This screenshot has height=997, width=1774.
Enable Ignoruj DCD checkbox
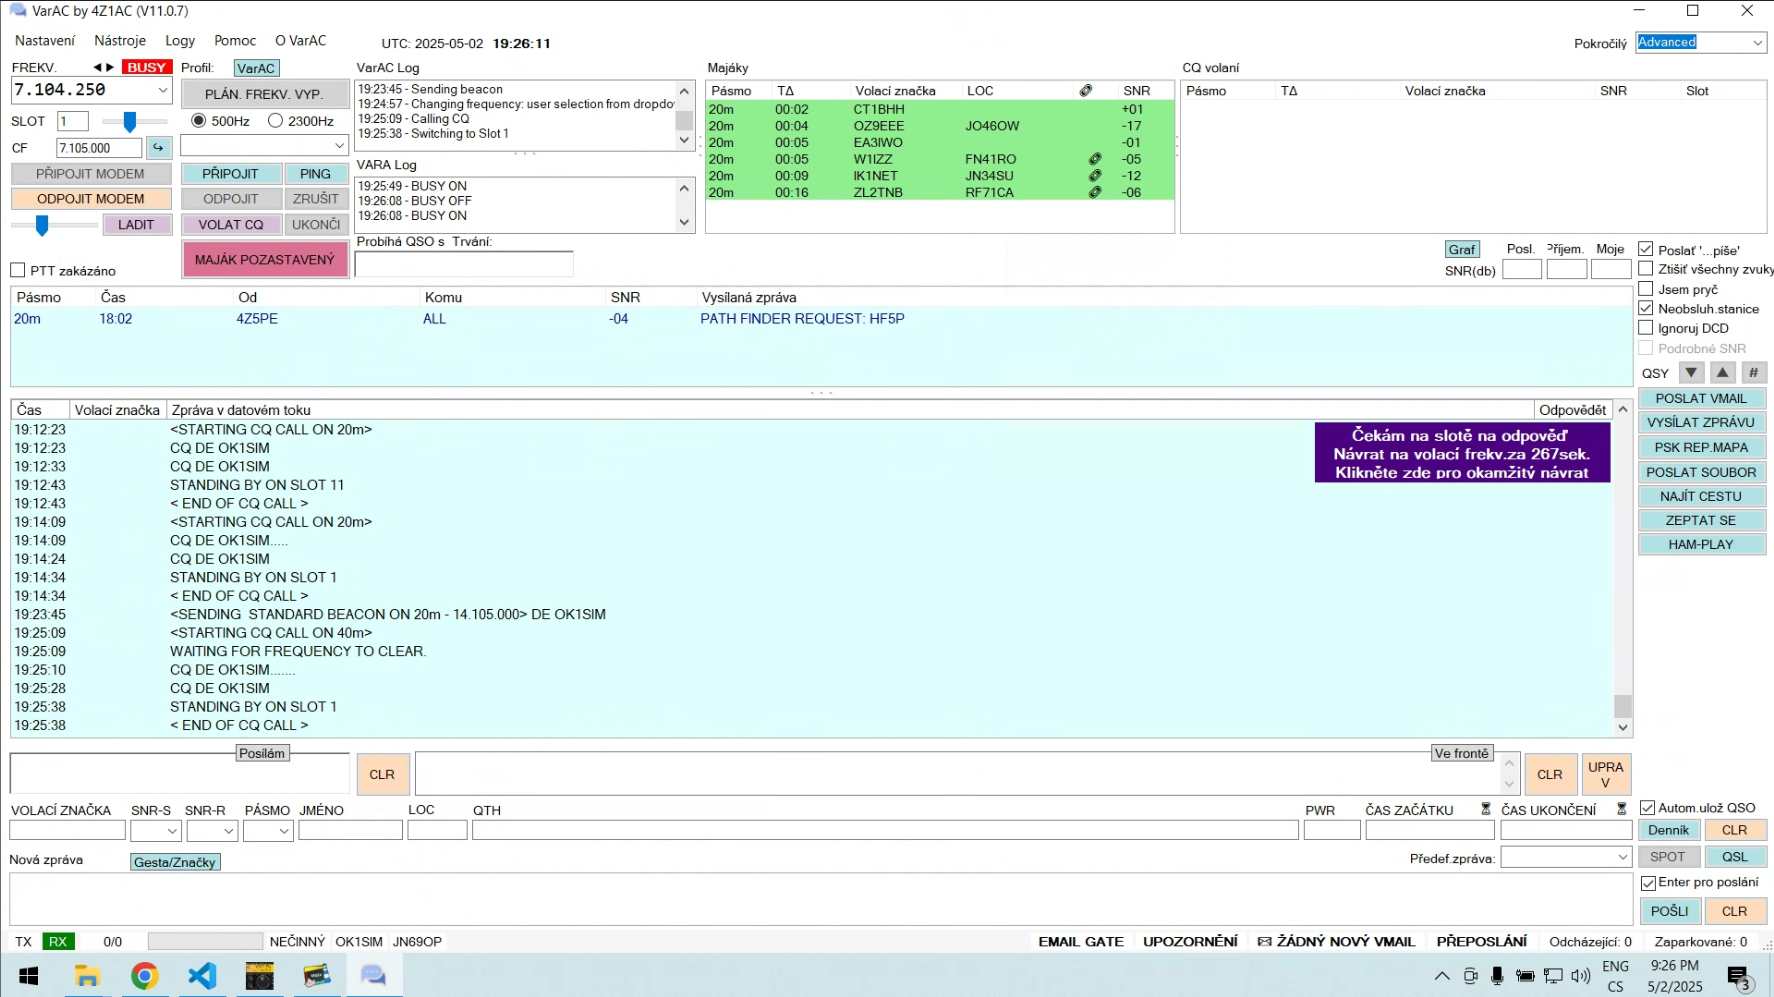(x=1645, y=328)
